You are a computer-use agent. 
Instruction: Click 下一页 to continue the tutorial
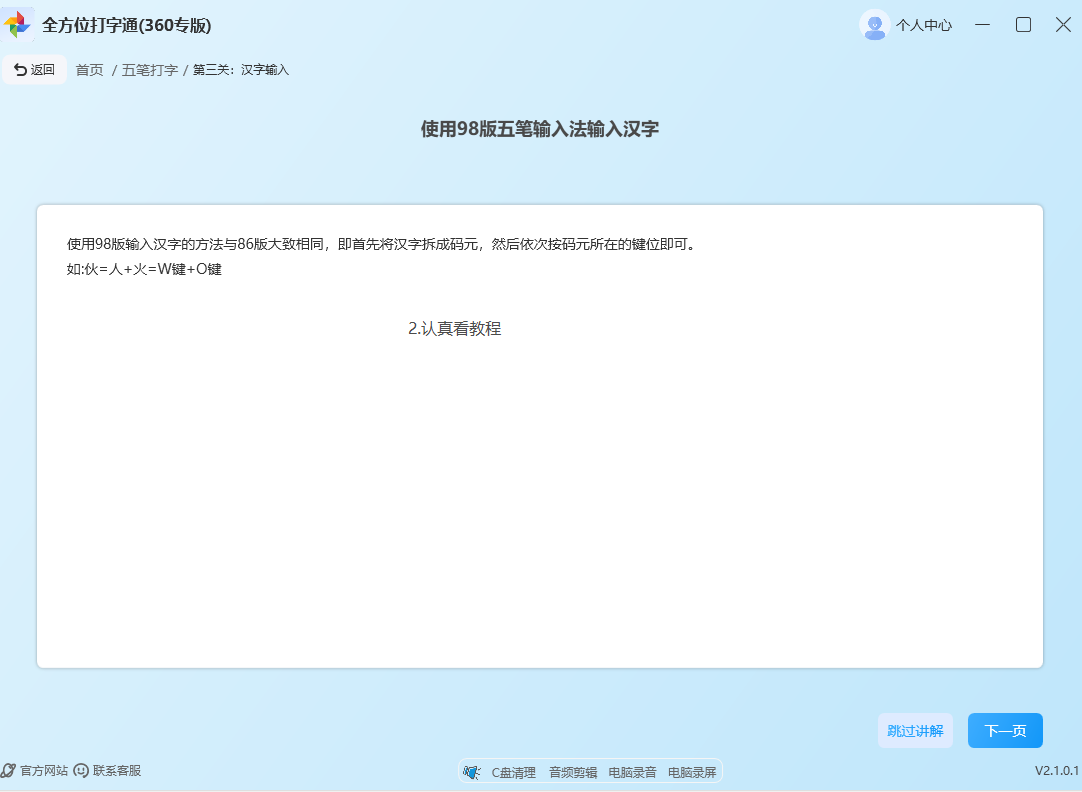pyautogui.click(x=1005, y=730)
